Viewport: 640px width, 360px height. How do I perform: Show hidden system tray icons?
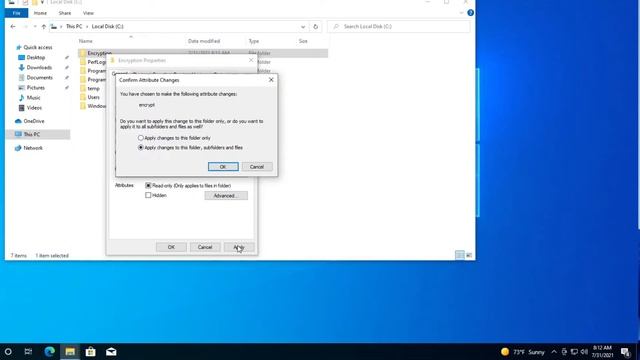554,352
